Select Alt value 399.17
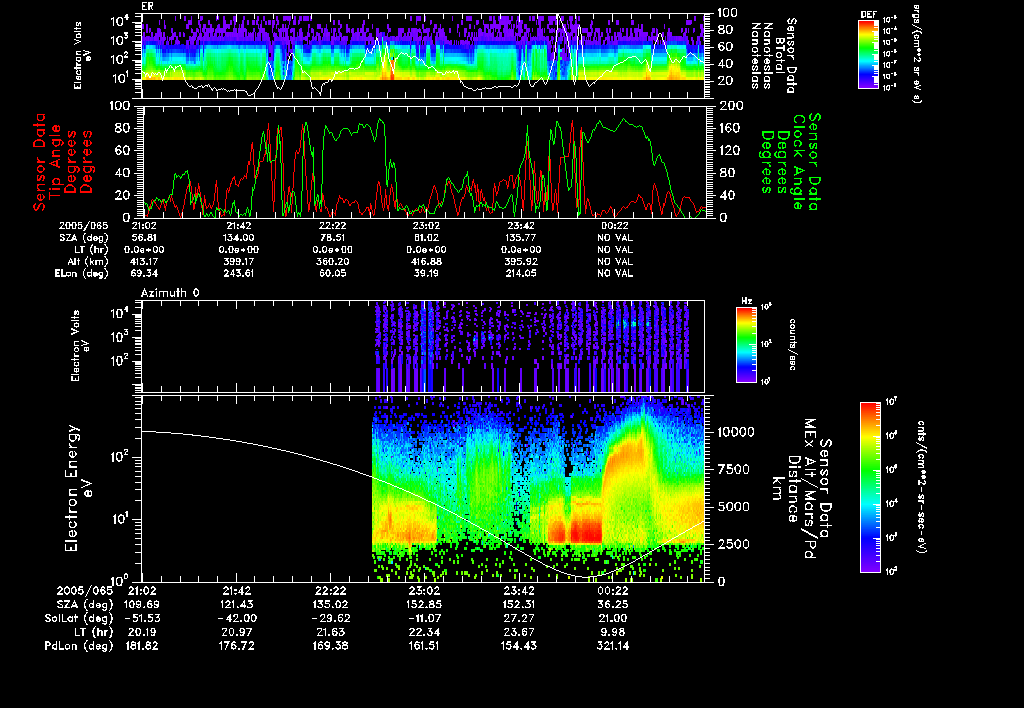 pyautogui.click(x=238, y=262)
